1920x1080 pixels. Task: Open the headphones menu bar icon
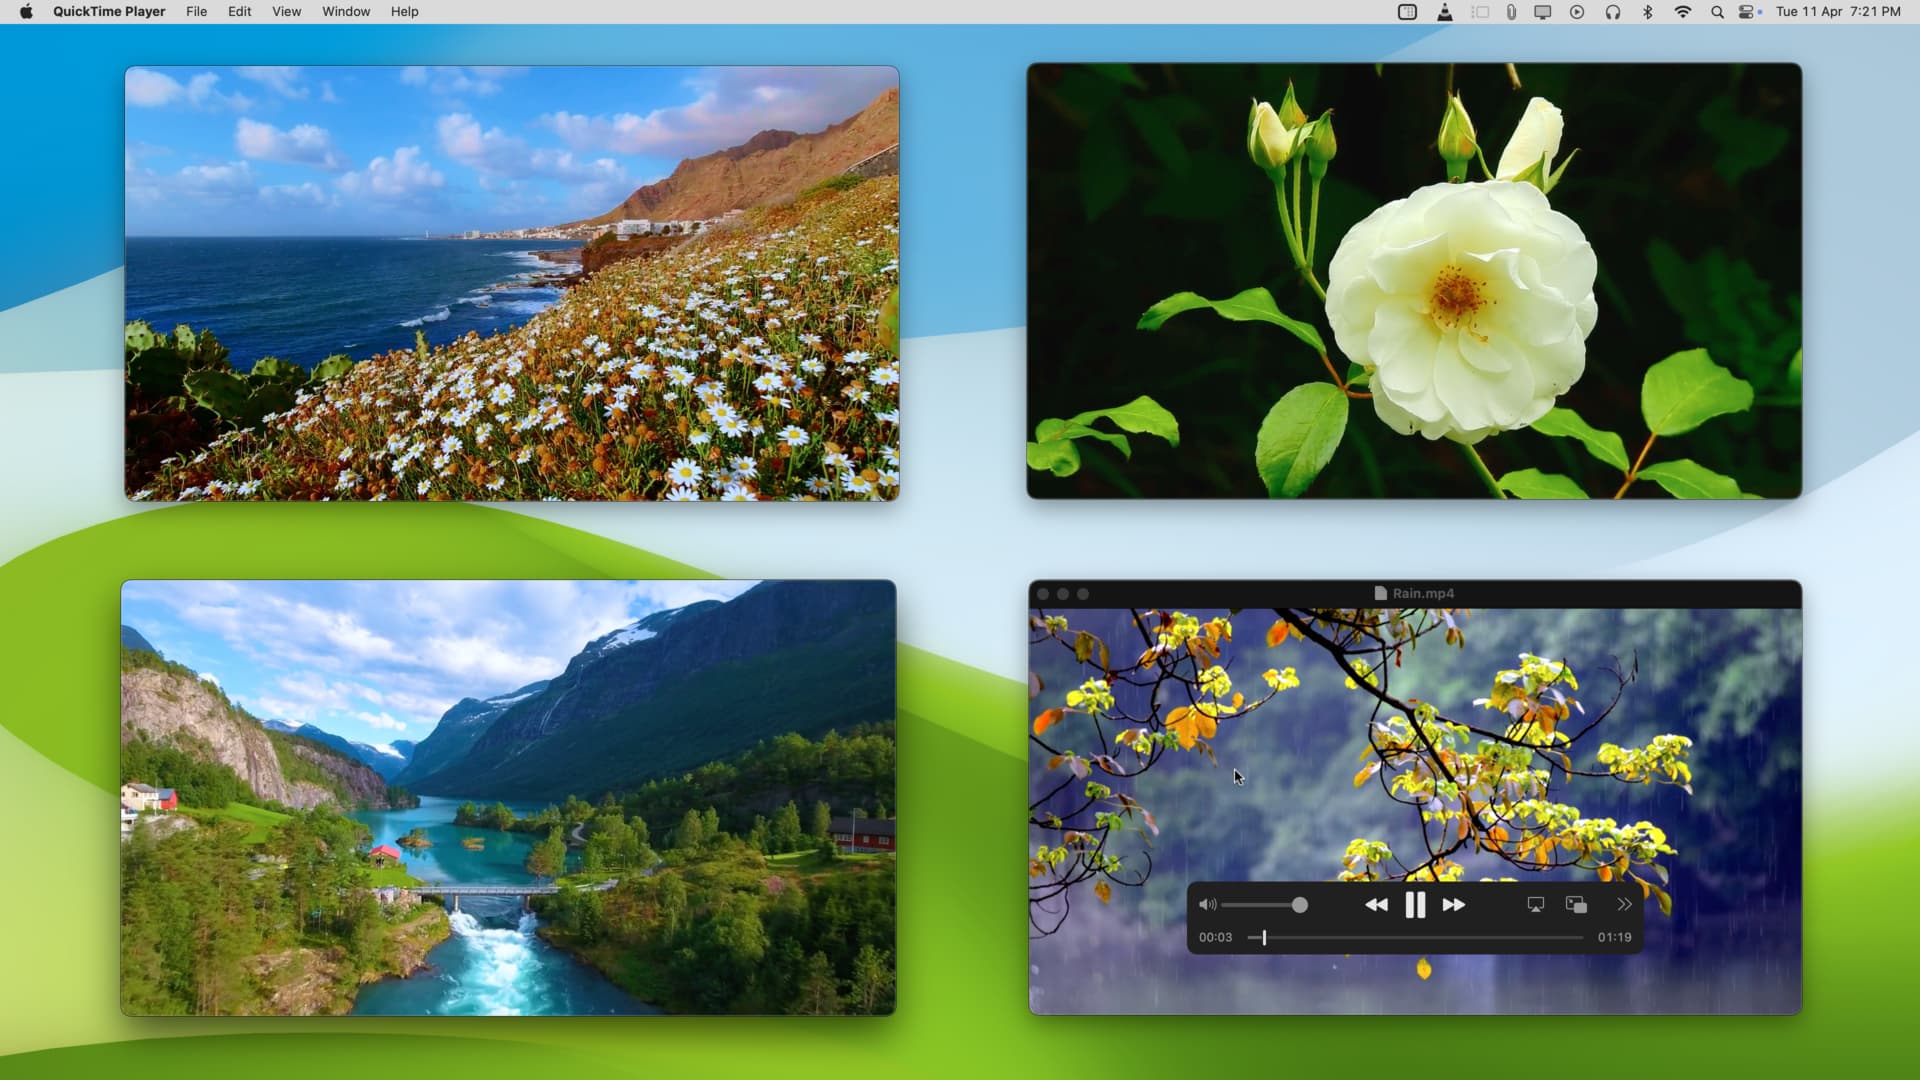[x=1613, y=12]
